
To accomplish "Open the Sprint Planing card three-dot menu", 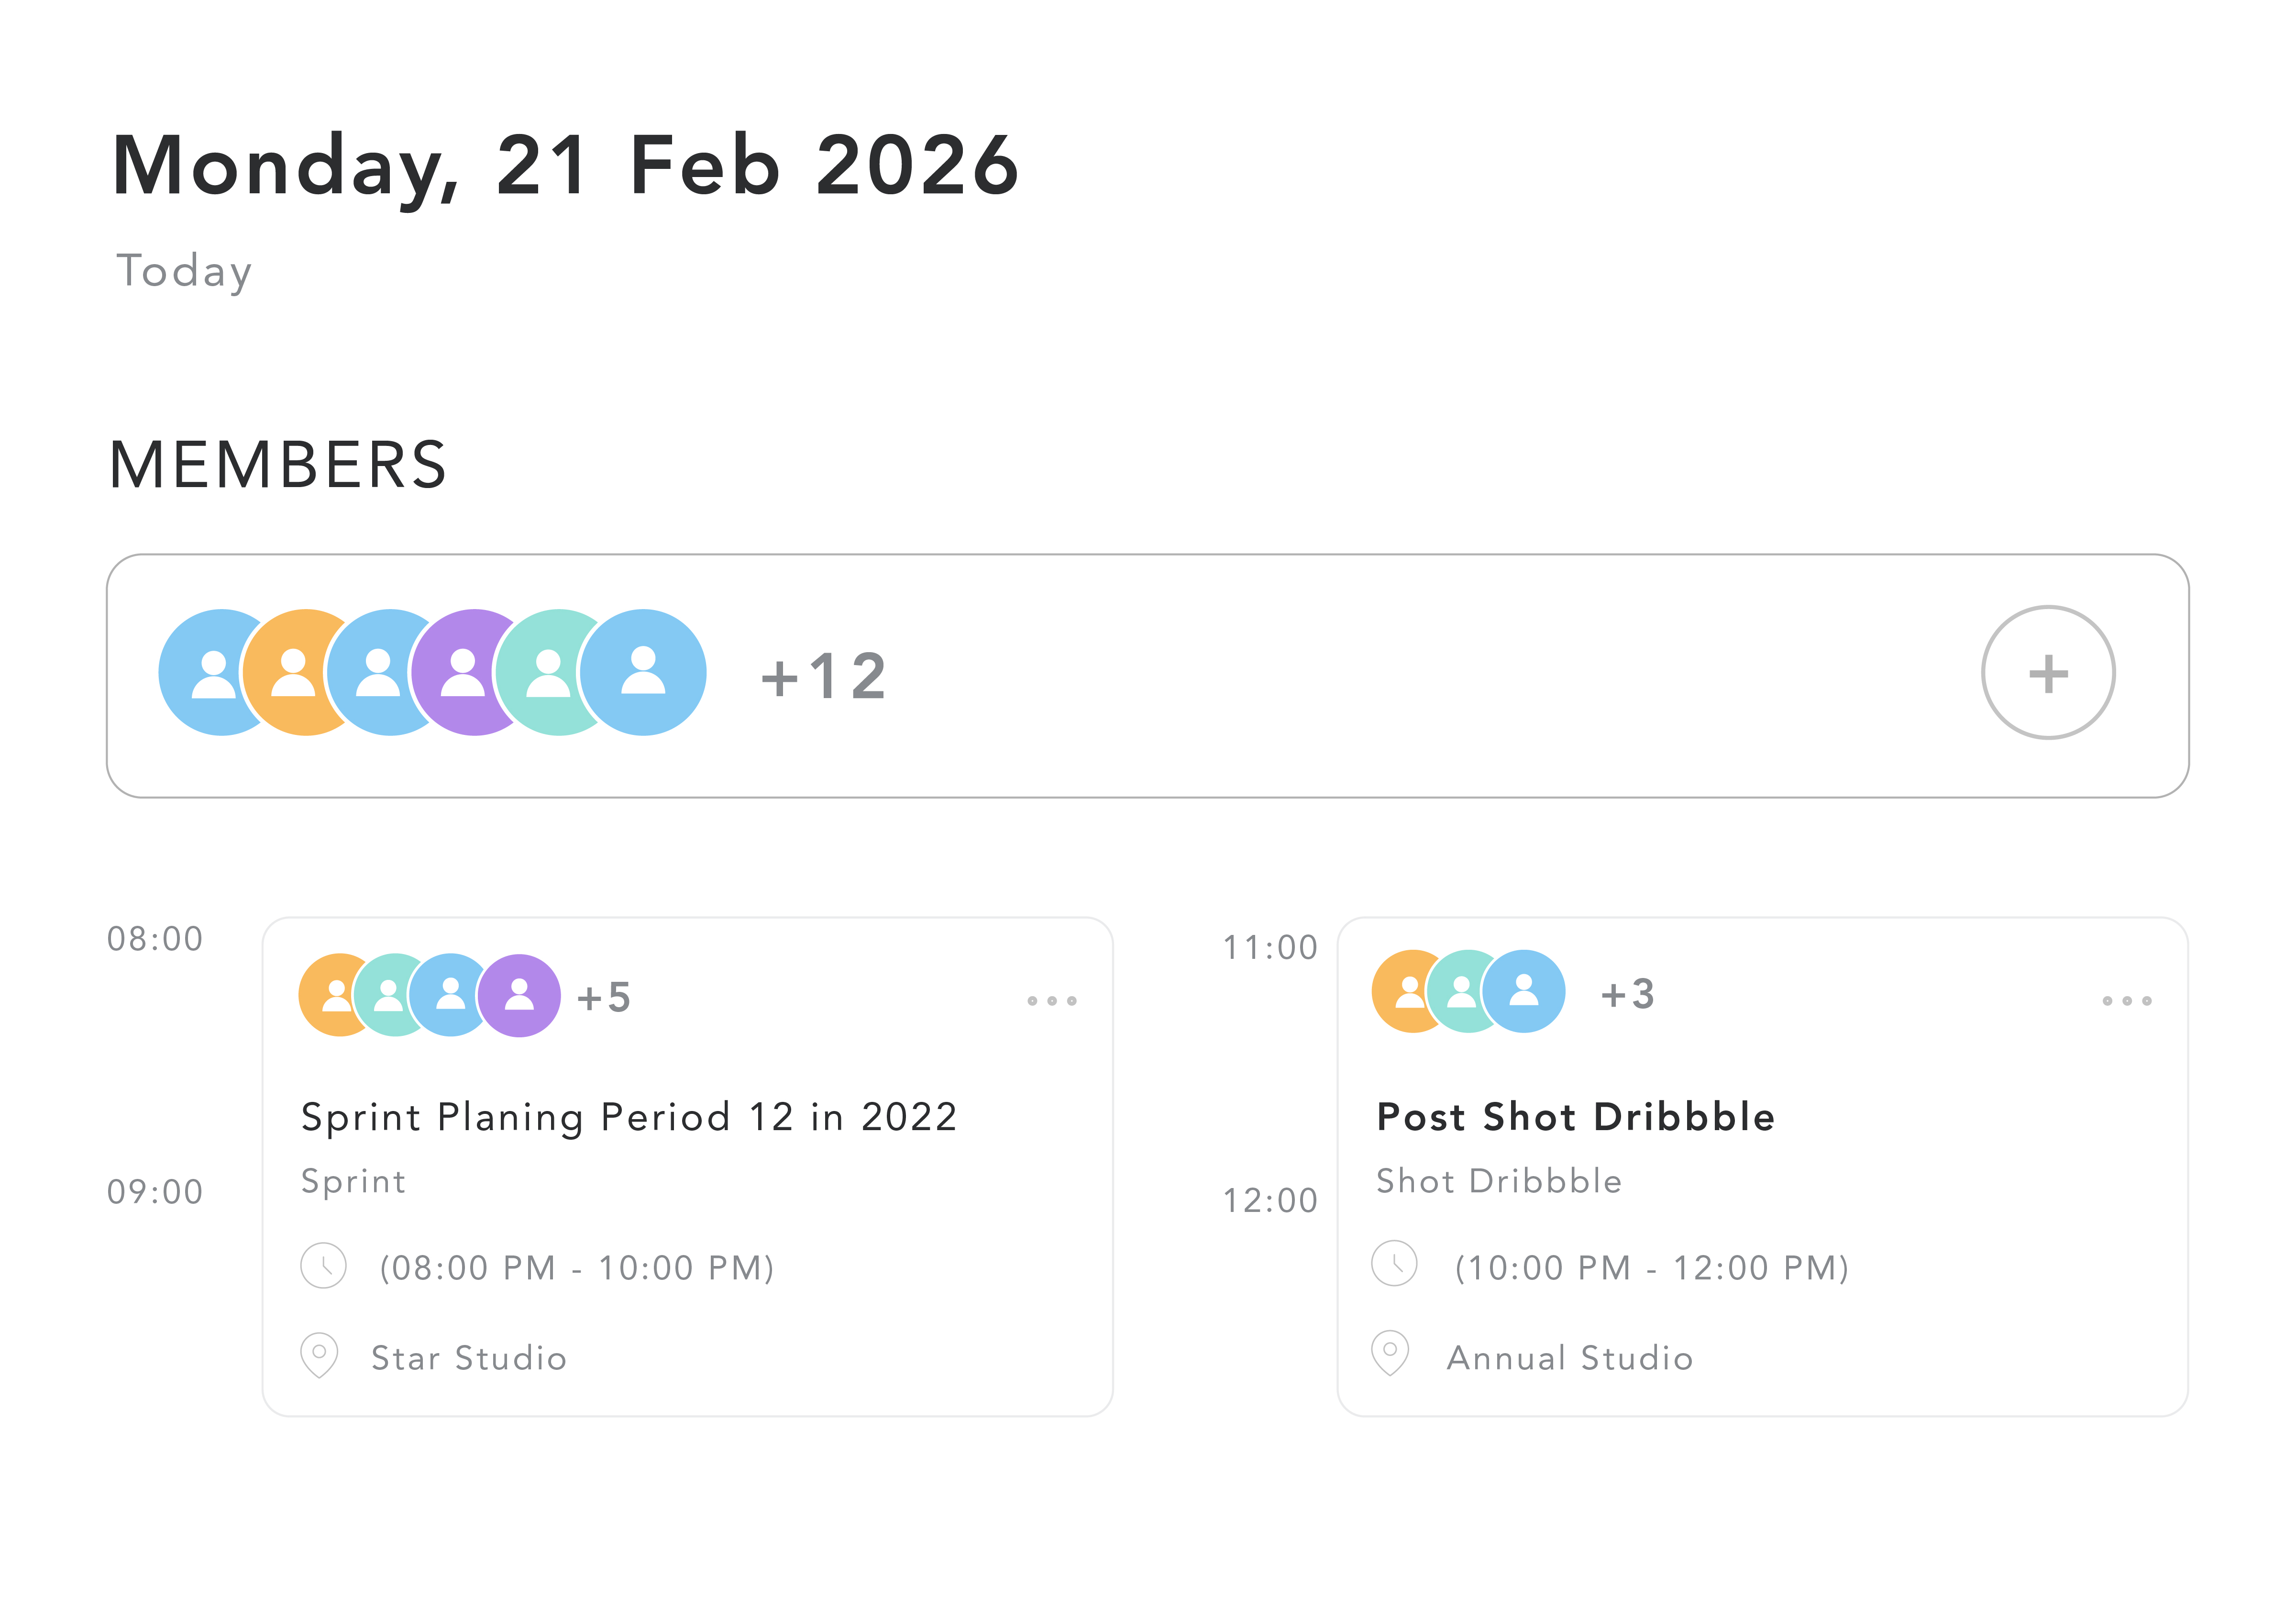I will click(x=1051, y=1000).
